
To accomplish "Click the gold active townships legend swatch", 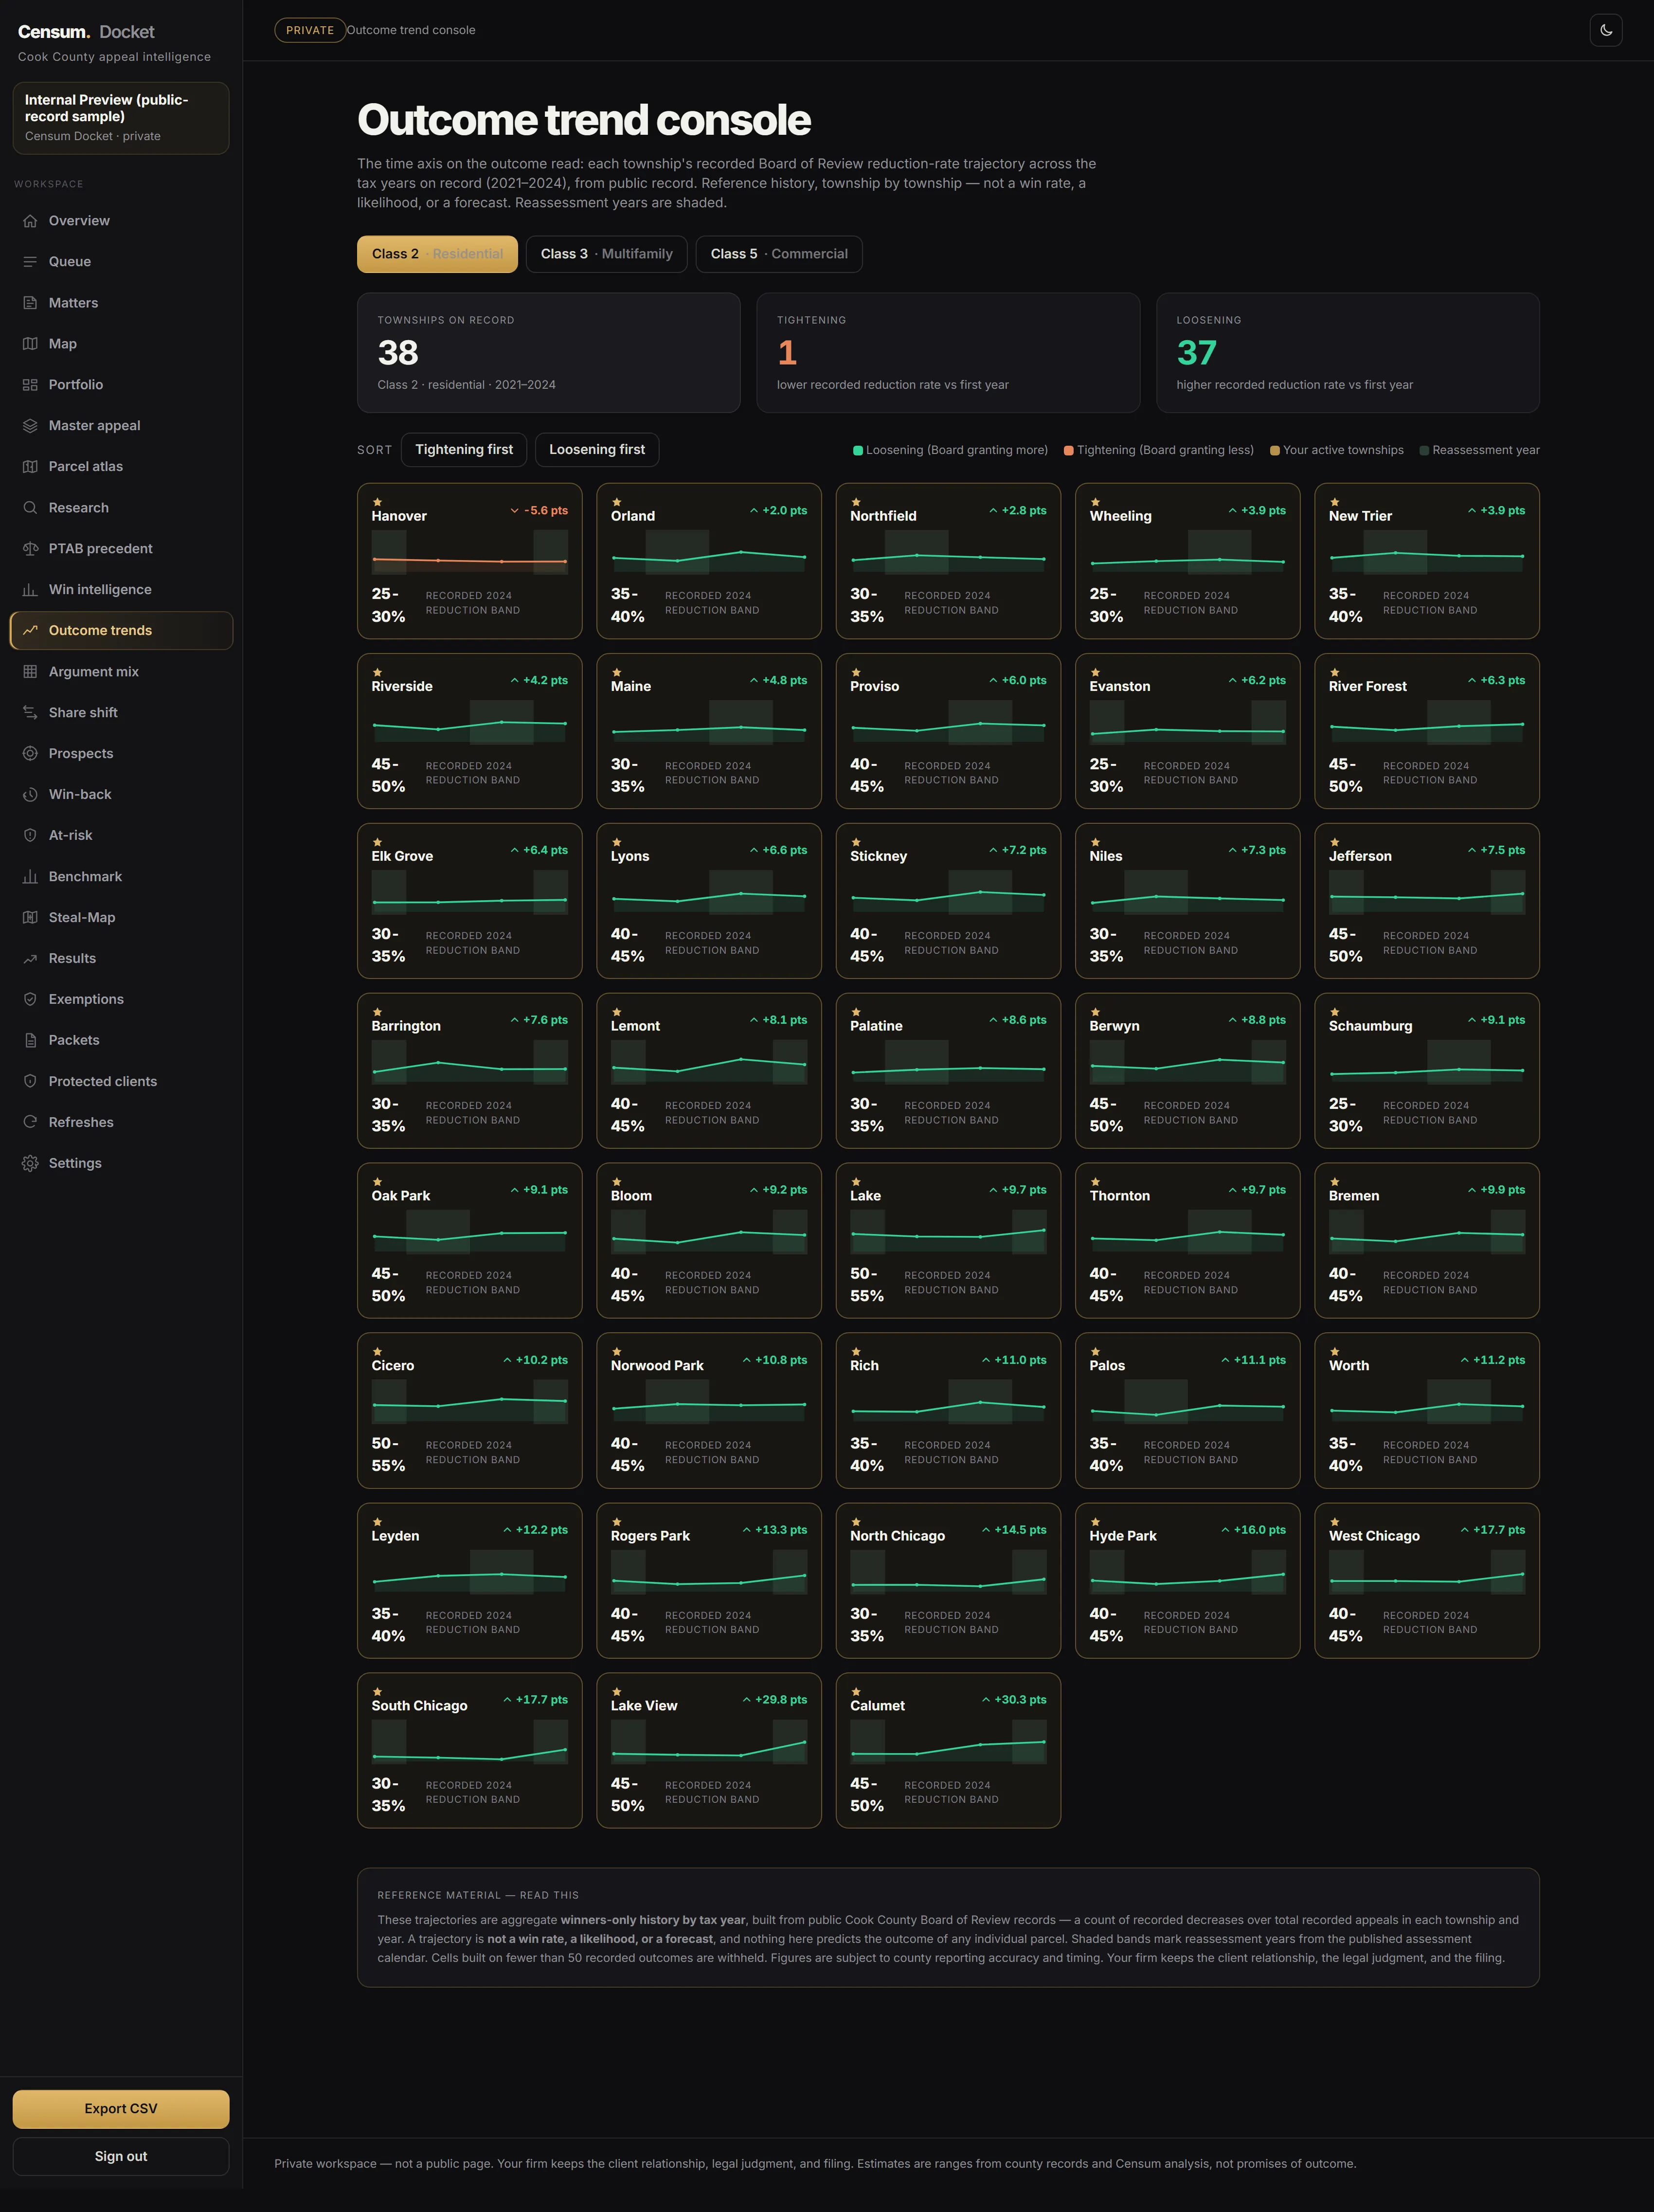I will pos(1275,451).
